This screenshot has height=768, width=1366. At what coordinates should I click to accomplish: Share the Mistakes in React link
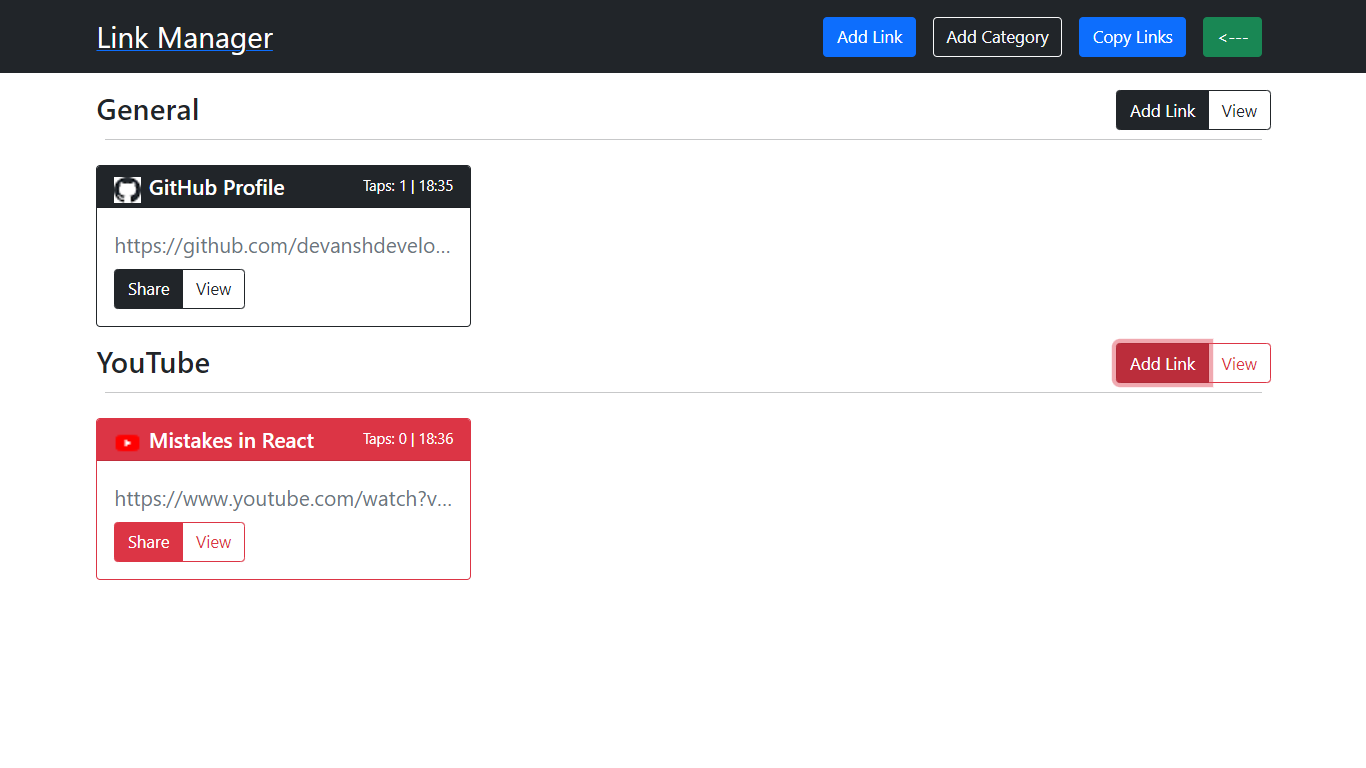click(148, 542)
